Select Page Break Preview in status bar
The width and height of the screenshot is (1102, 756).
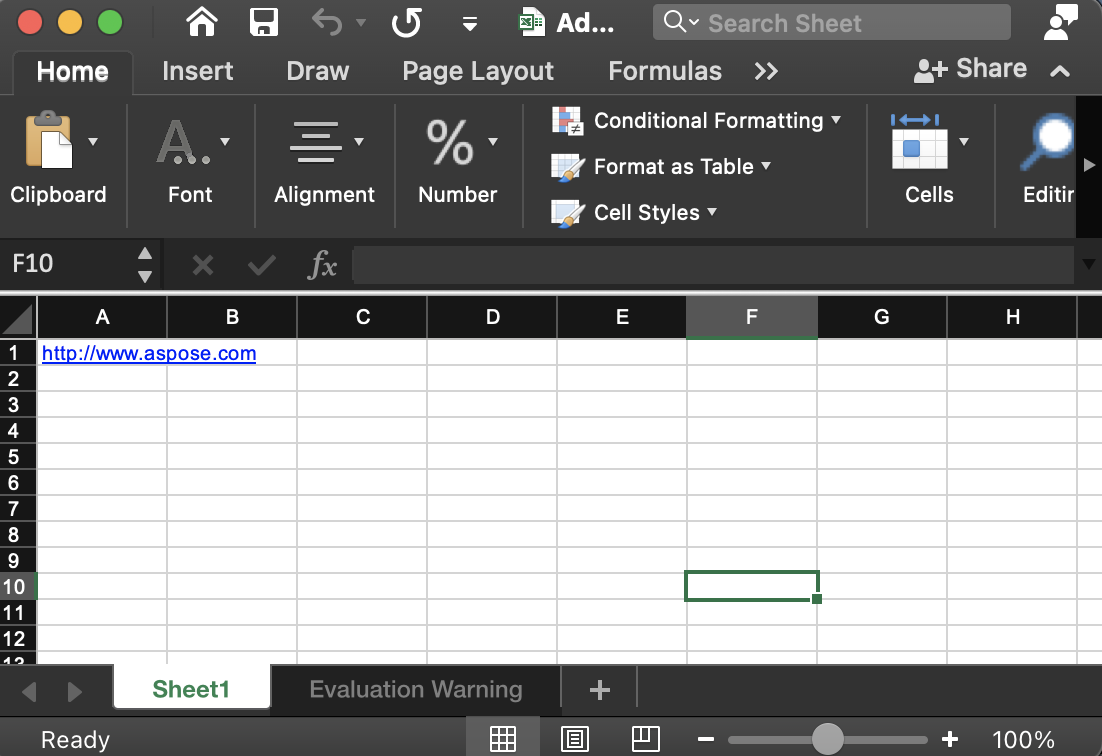click(x=645, y=739)
